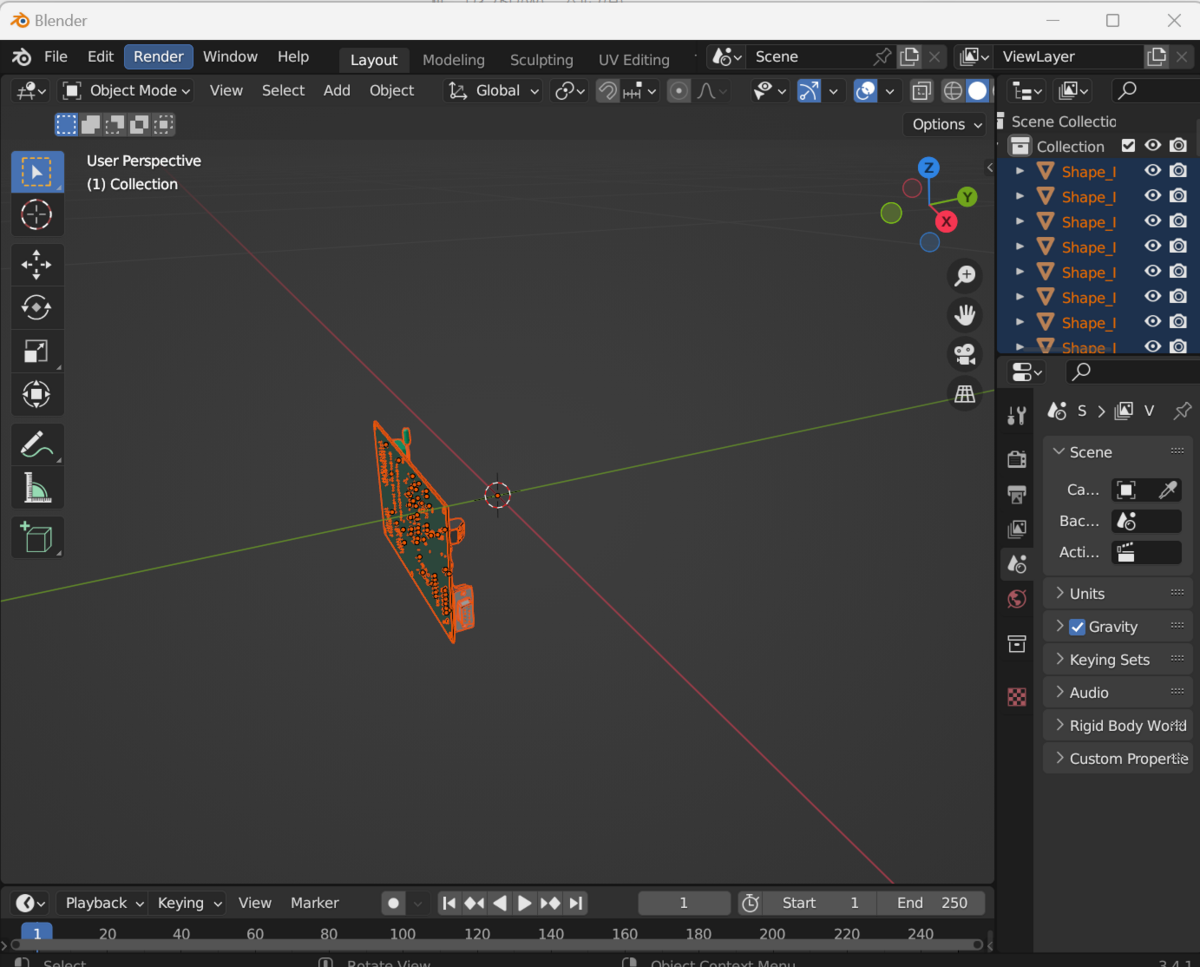Toggle snapping magnet icon
Screen dimensions: 1200x967
tap(608, 91)
